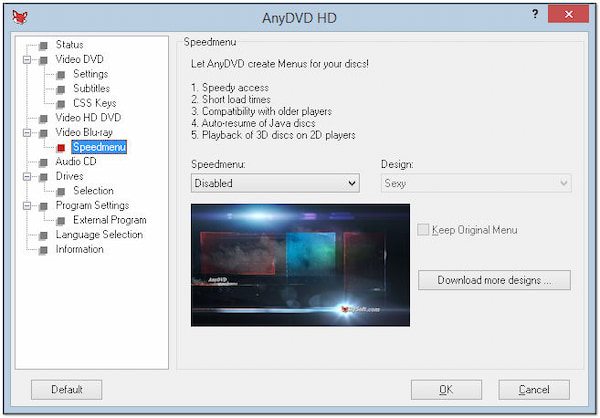Collapse the Video Blu-ray tree node
The image size is (600, 418).
pyautogui.click(x=27, y=133)
